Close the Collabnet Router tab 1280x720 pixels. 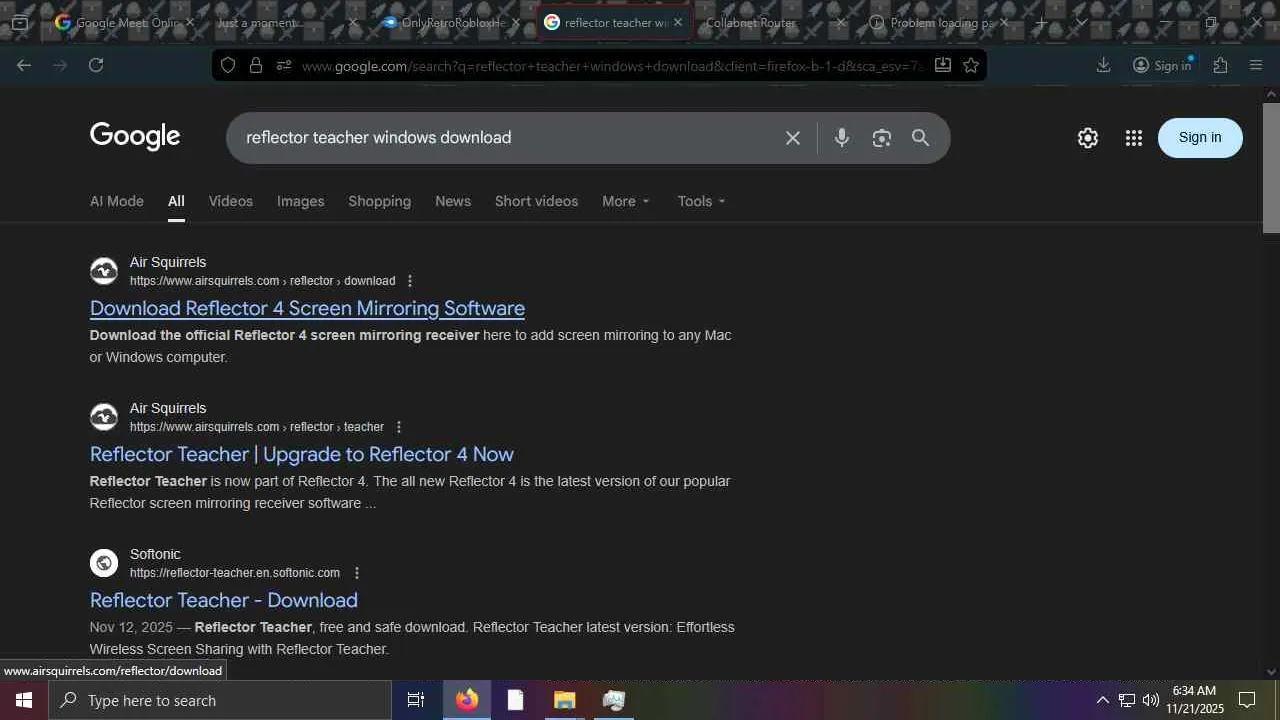pyautogui.click(x=840, y=22)
